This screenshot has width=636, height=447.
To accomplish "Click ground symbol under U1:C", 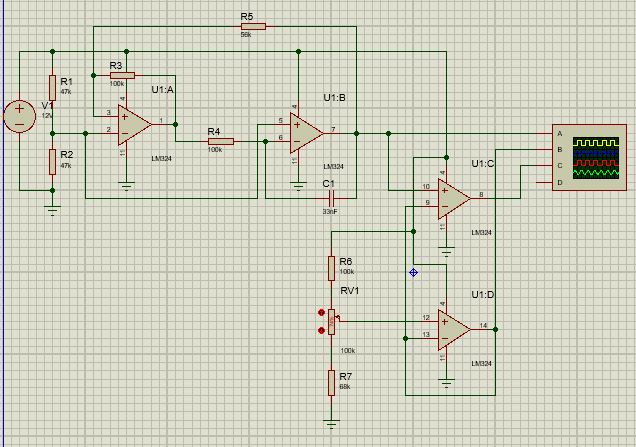I will (x=446, y=252).
